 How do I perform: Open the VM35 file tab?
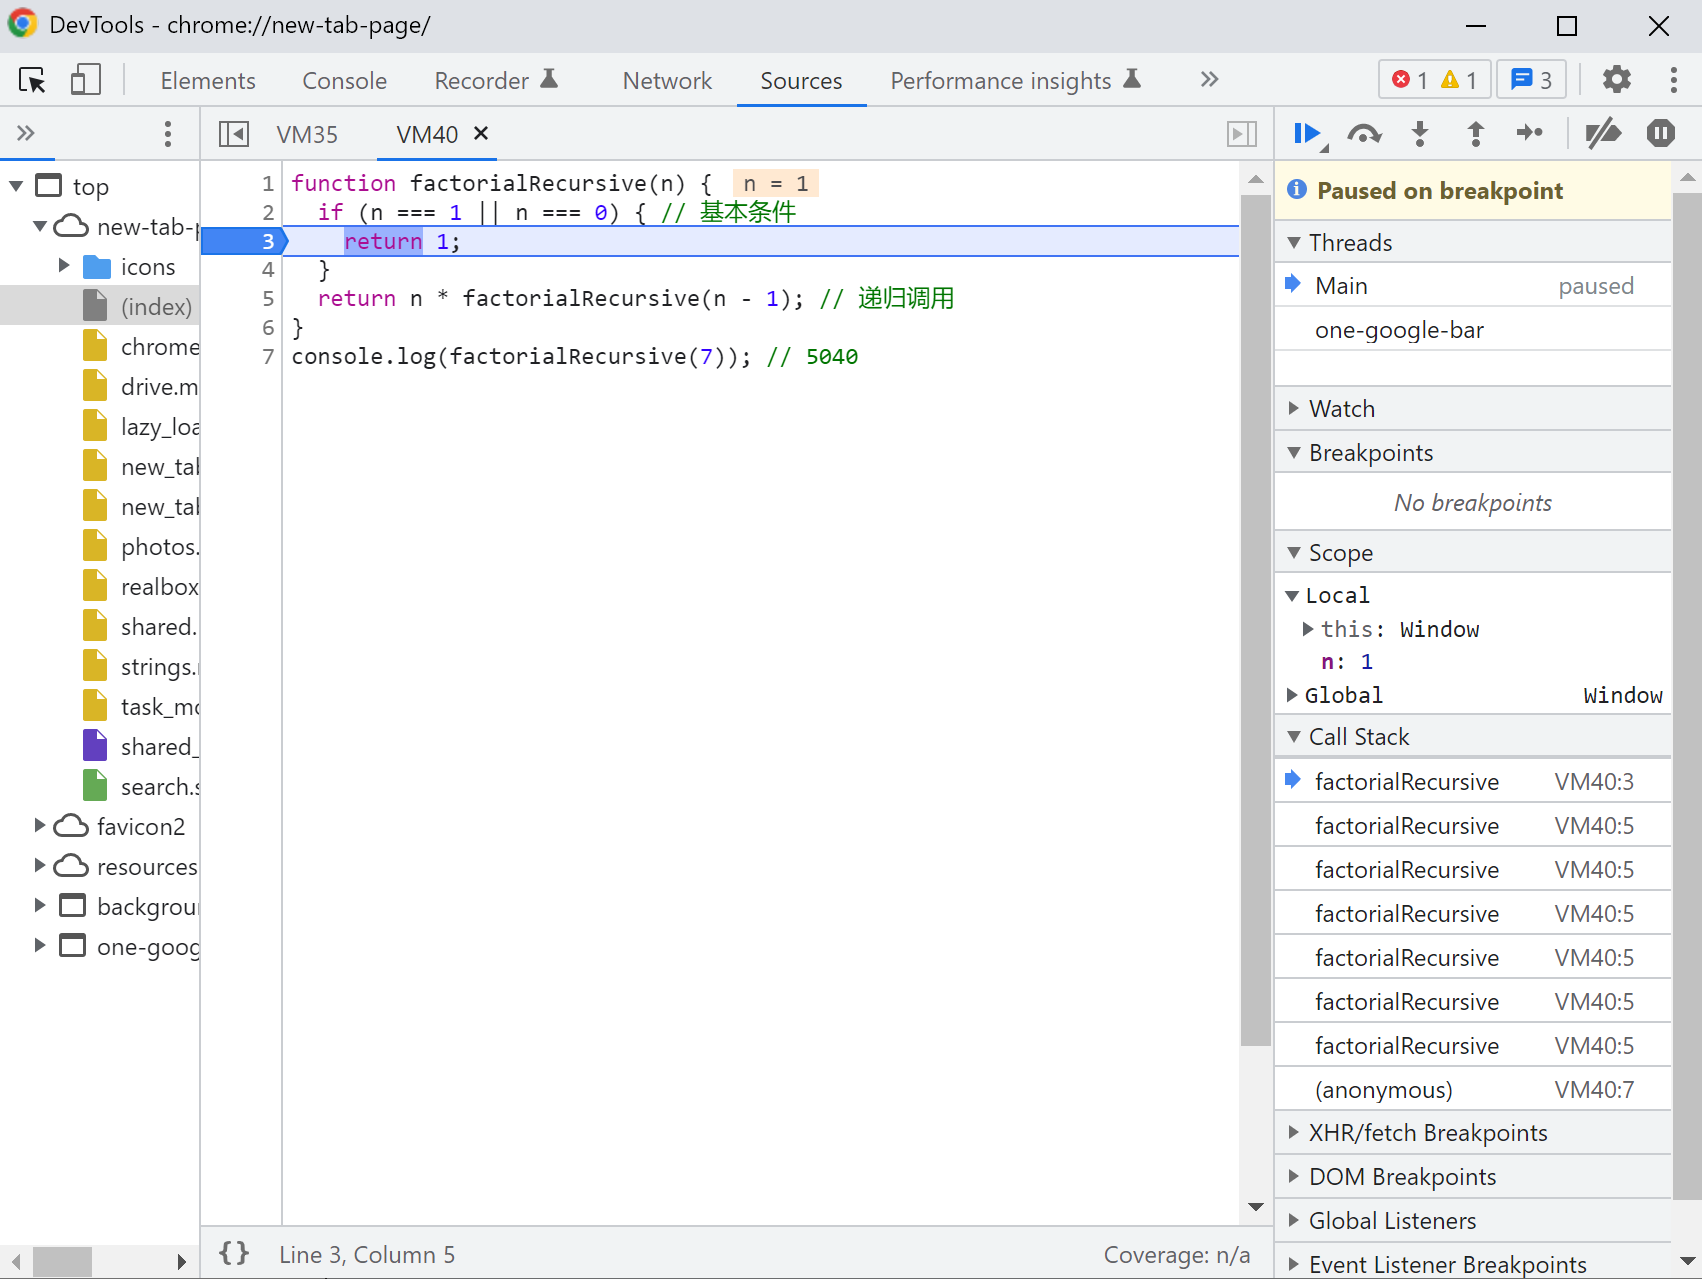pyautogui.click(x=307, y=135)
